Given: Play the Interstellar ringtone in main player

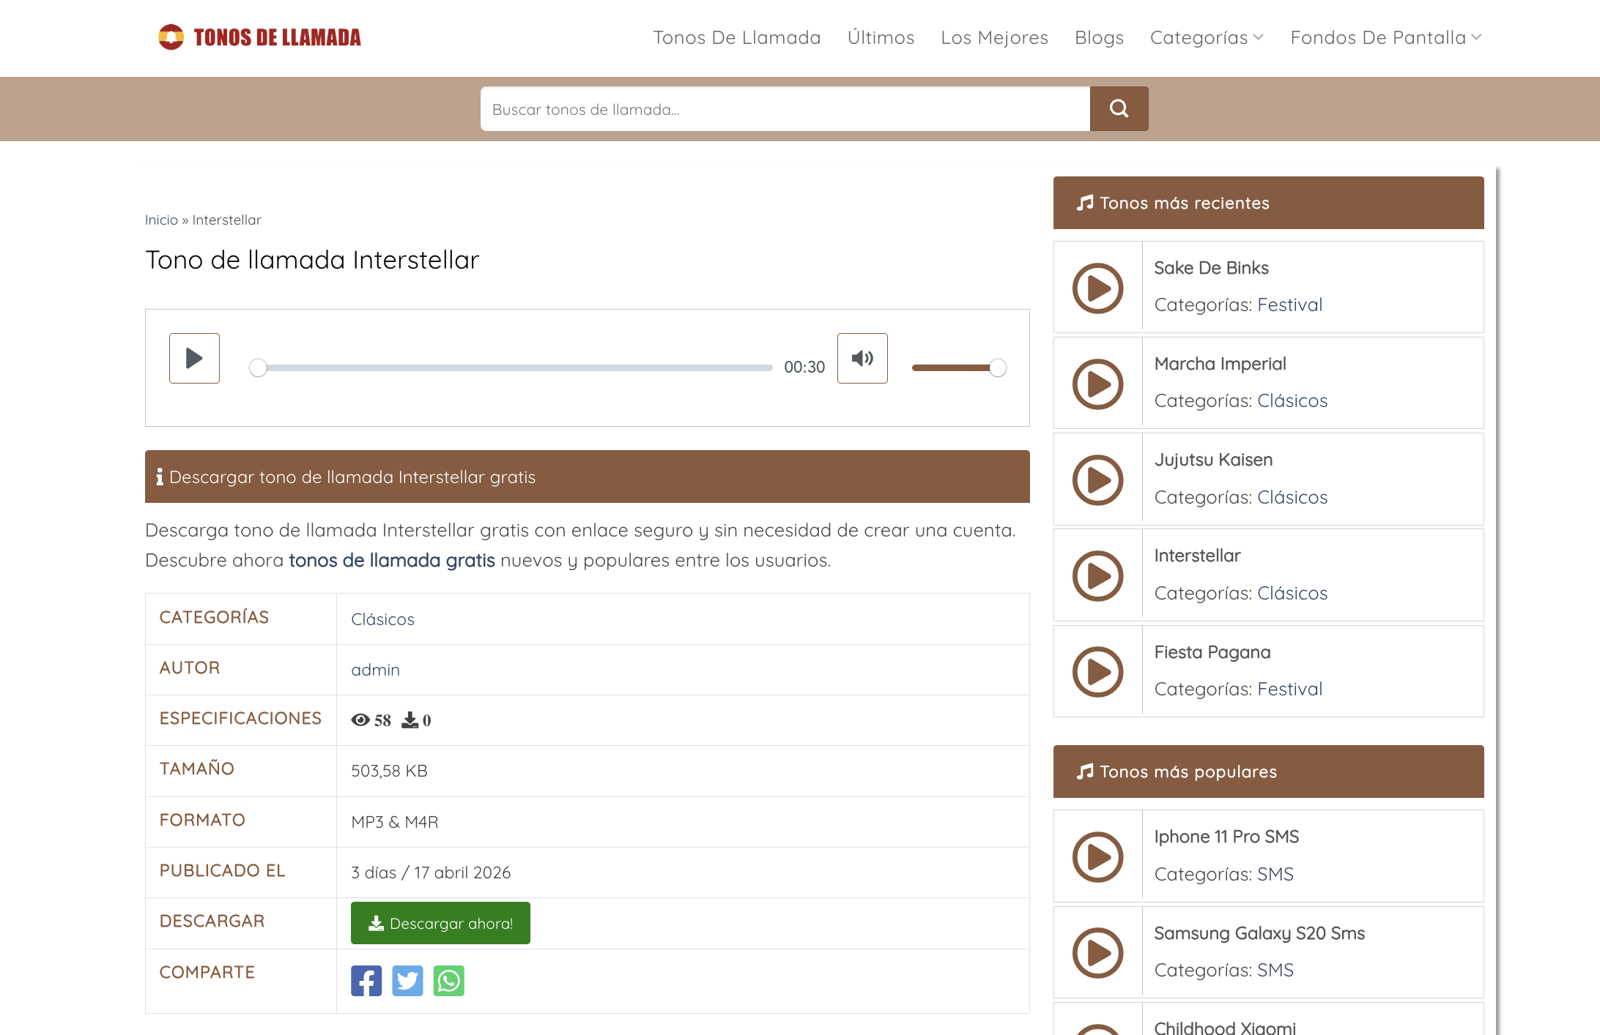Looking at the screenshot, I should coord(194,358).
